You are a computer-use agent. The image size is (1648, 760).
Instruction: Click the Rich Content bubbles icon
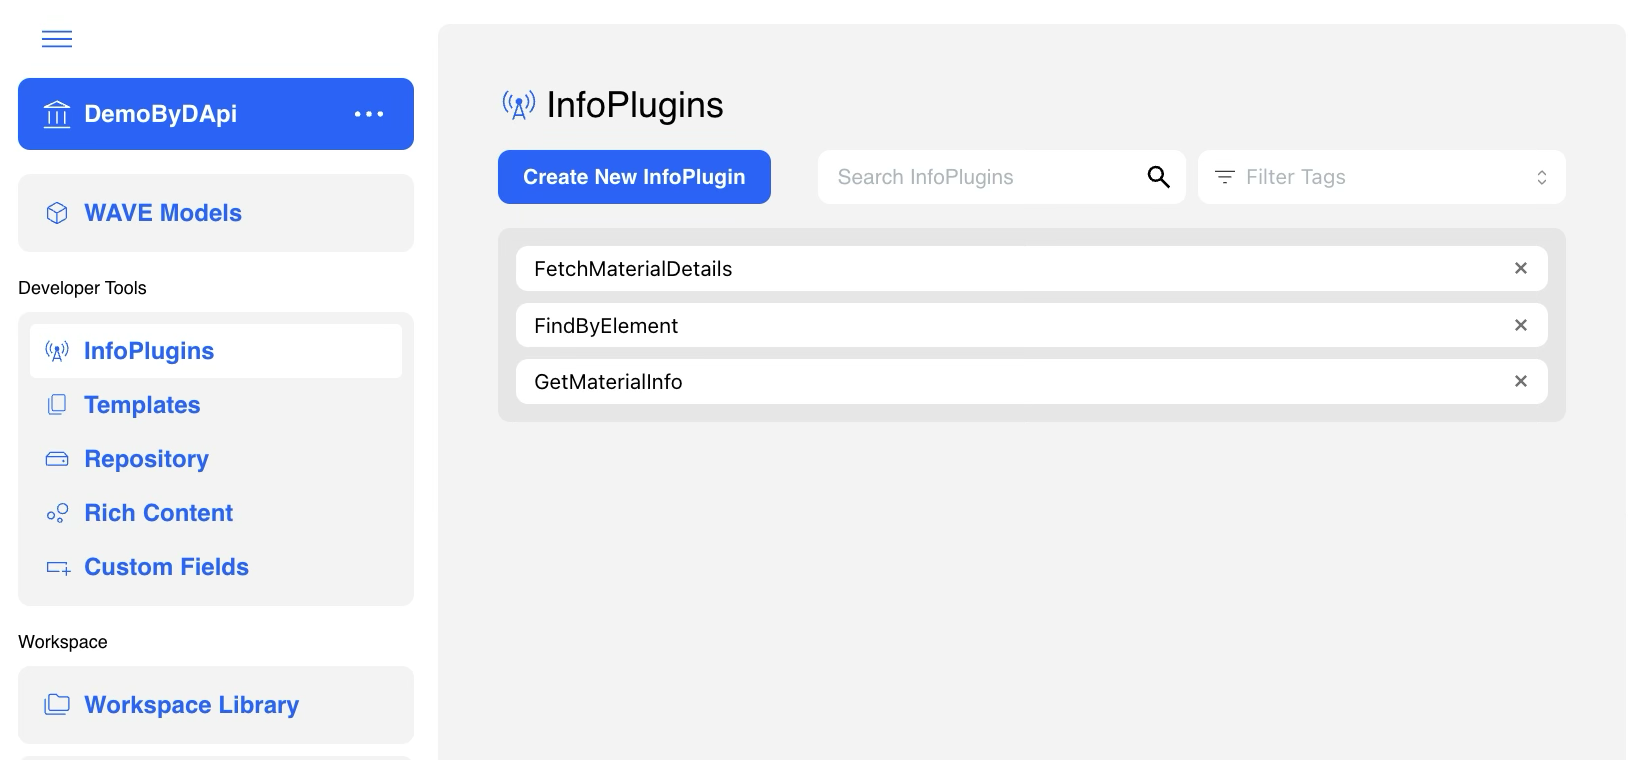click(x=57, y=513)
